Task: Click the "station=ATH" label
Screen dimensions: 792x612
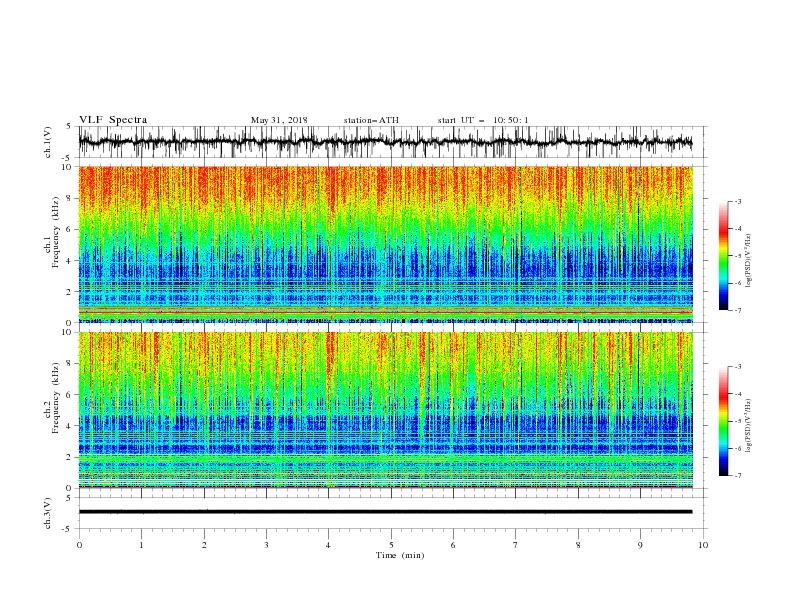Action: (371, 120)
